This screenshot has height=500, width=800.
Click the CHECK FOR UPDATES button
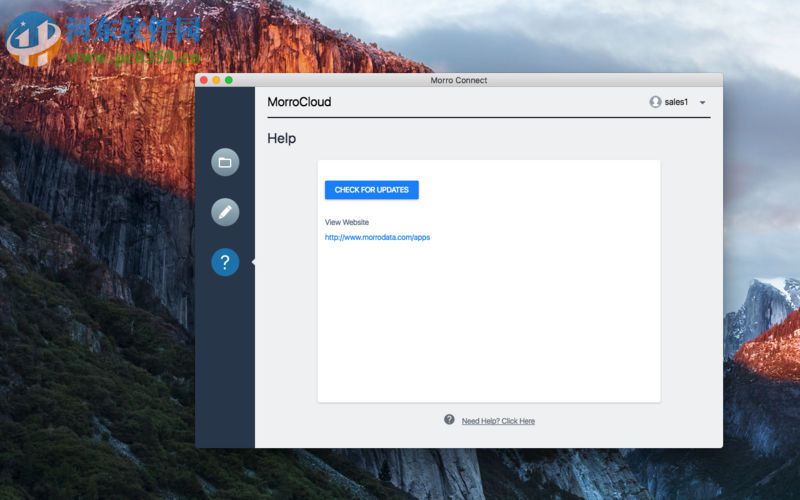(371, 190)
